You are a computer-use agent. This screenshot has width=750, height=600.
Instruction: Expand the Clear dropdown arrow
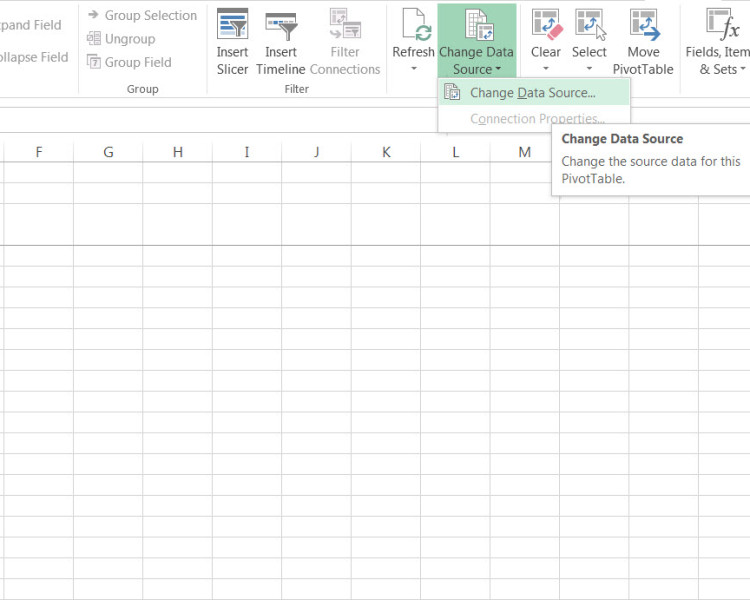(546, 70)
